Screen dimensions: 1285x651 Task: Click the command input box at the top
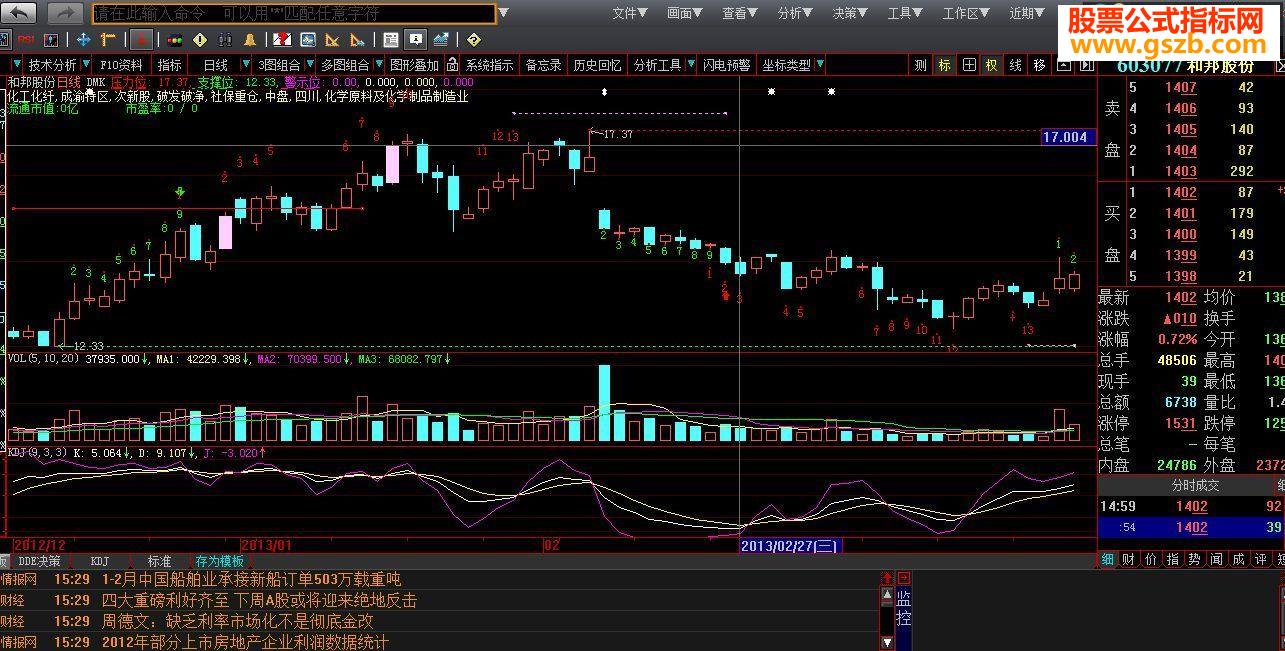click(x=290, y=14)
